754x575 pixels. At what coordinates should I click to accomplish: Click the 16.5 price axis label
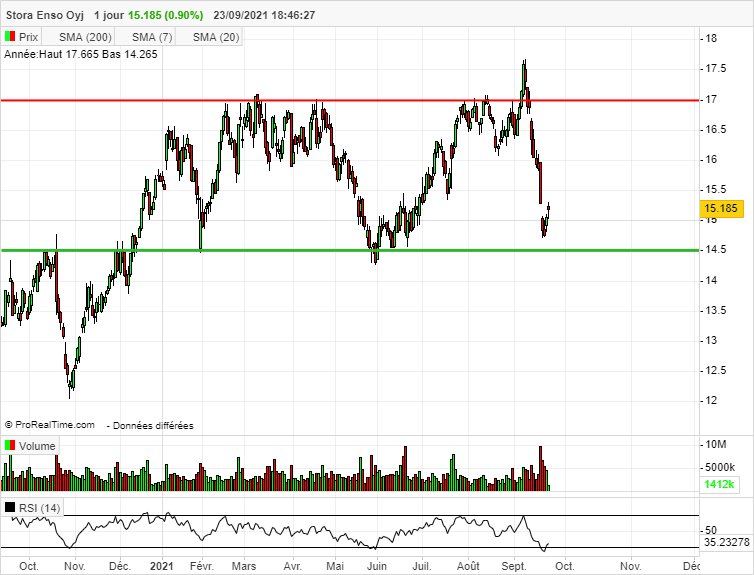(x=716, y=129)
